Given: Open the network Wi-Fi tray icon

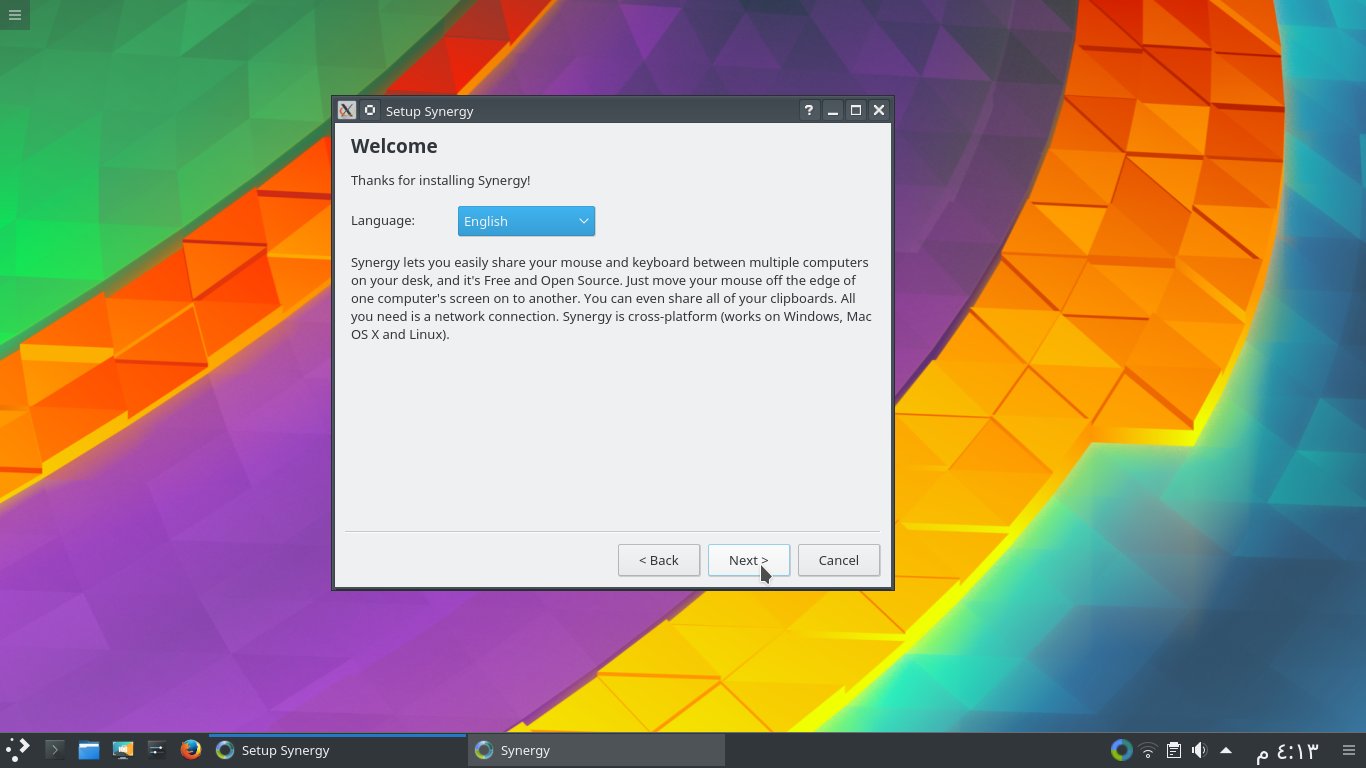Looking at the screenshot, I should [x=1148, y=750].
